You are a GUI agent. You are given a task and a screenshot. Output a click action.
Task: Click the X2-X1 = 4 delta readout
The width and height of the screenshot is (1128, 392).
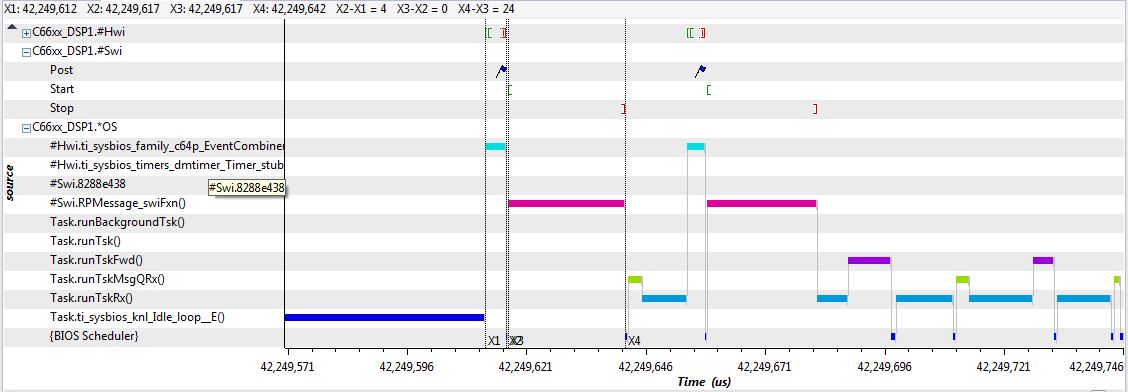(360, 9)
